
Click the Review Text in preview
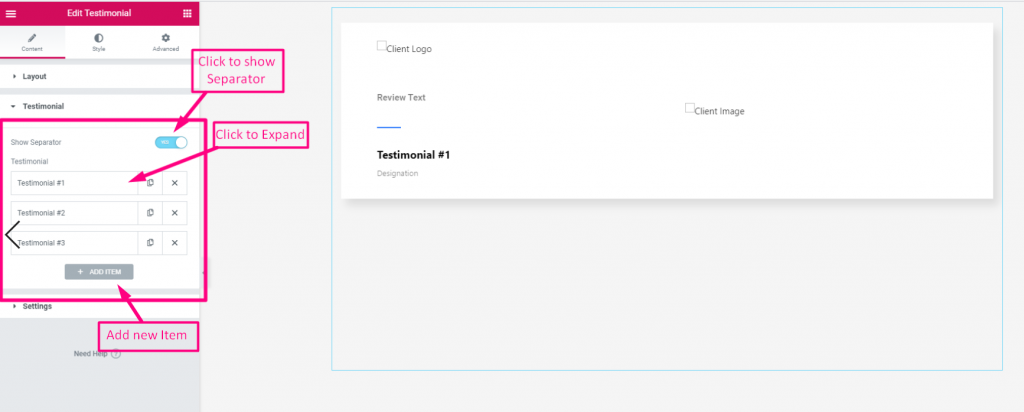click(401, 97)
